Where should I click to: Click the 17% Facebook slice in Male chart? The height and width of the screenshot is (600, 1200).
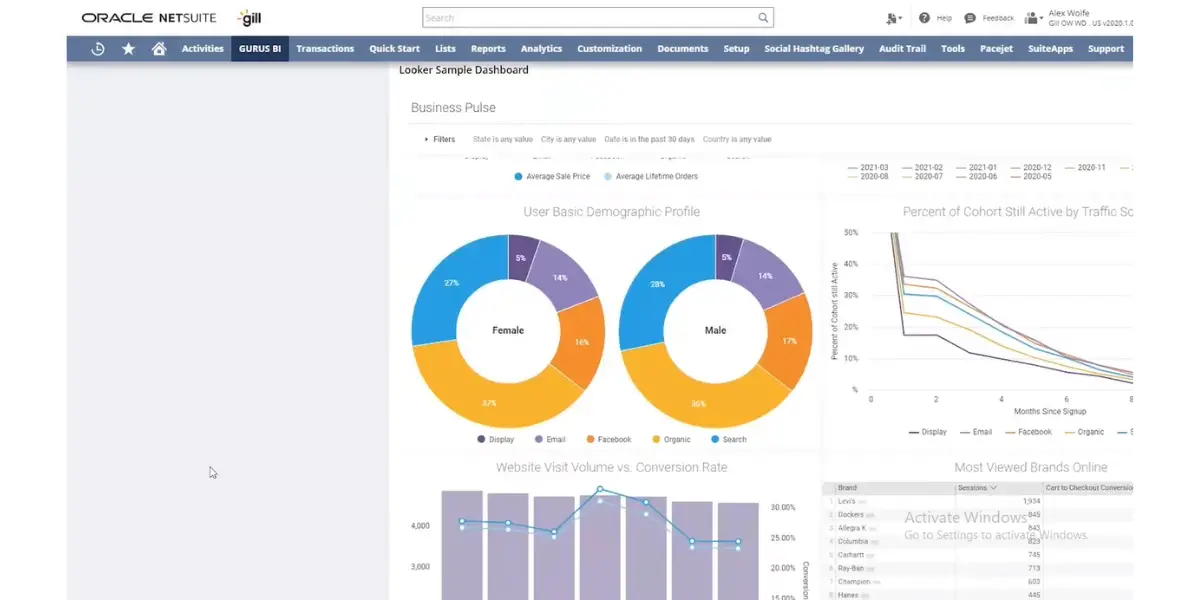(790, 341)
